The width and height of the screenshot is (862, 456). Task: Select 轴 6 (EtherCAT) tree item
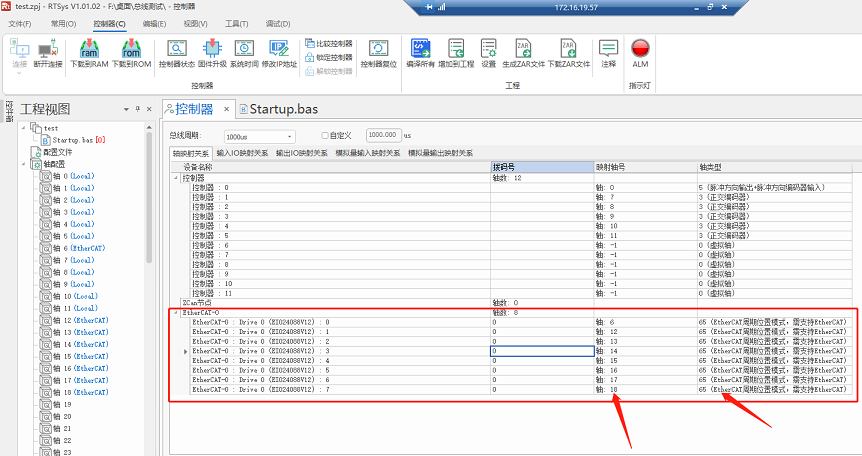coord(73,248)
